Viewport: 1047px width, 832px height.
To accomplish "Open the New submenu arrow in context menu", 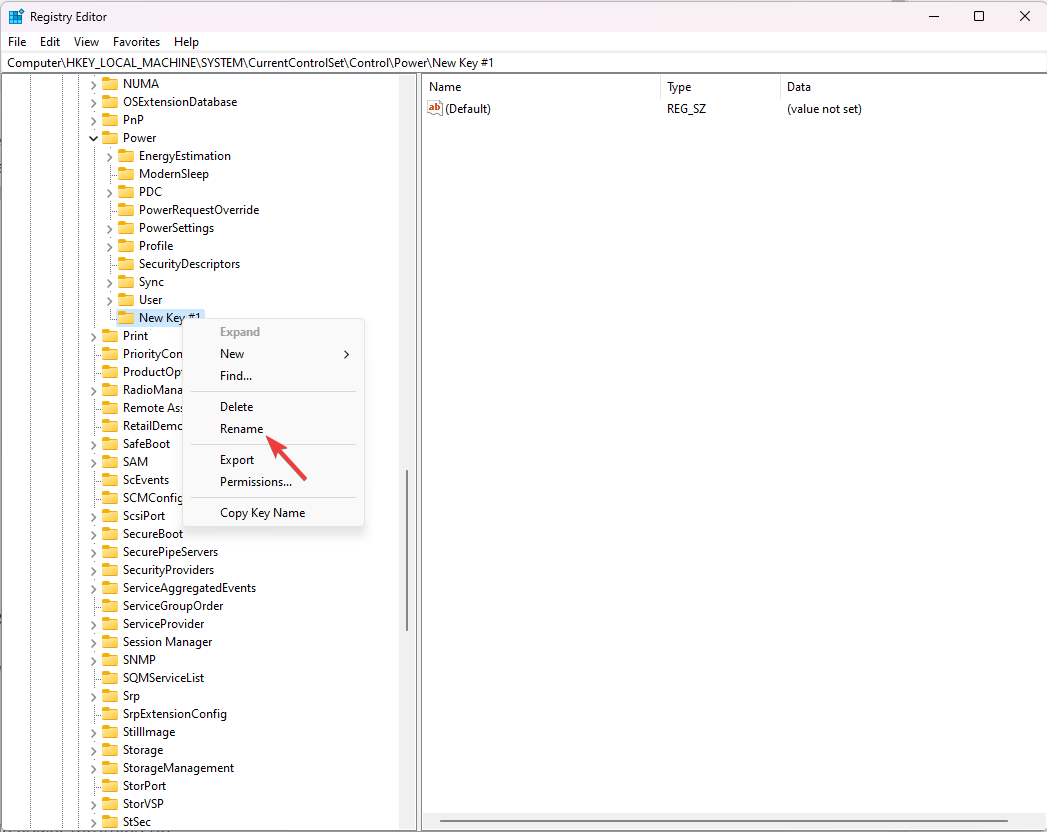I will pos(346,354).
